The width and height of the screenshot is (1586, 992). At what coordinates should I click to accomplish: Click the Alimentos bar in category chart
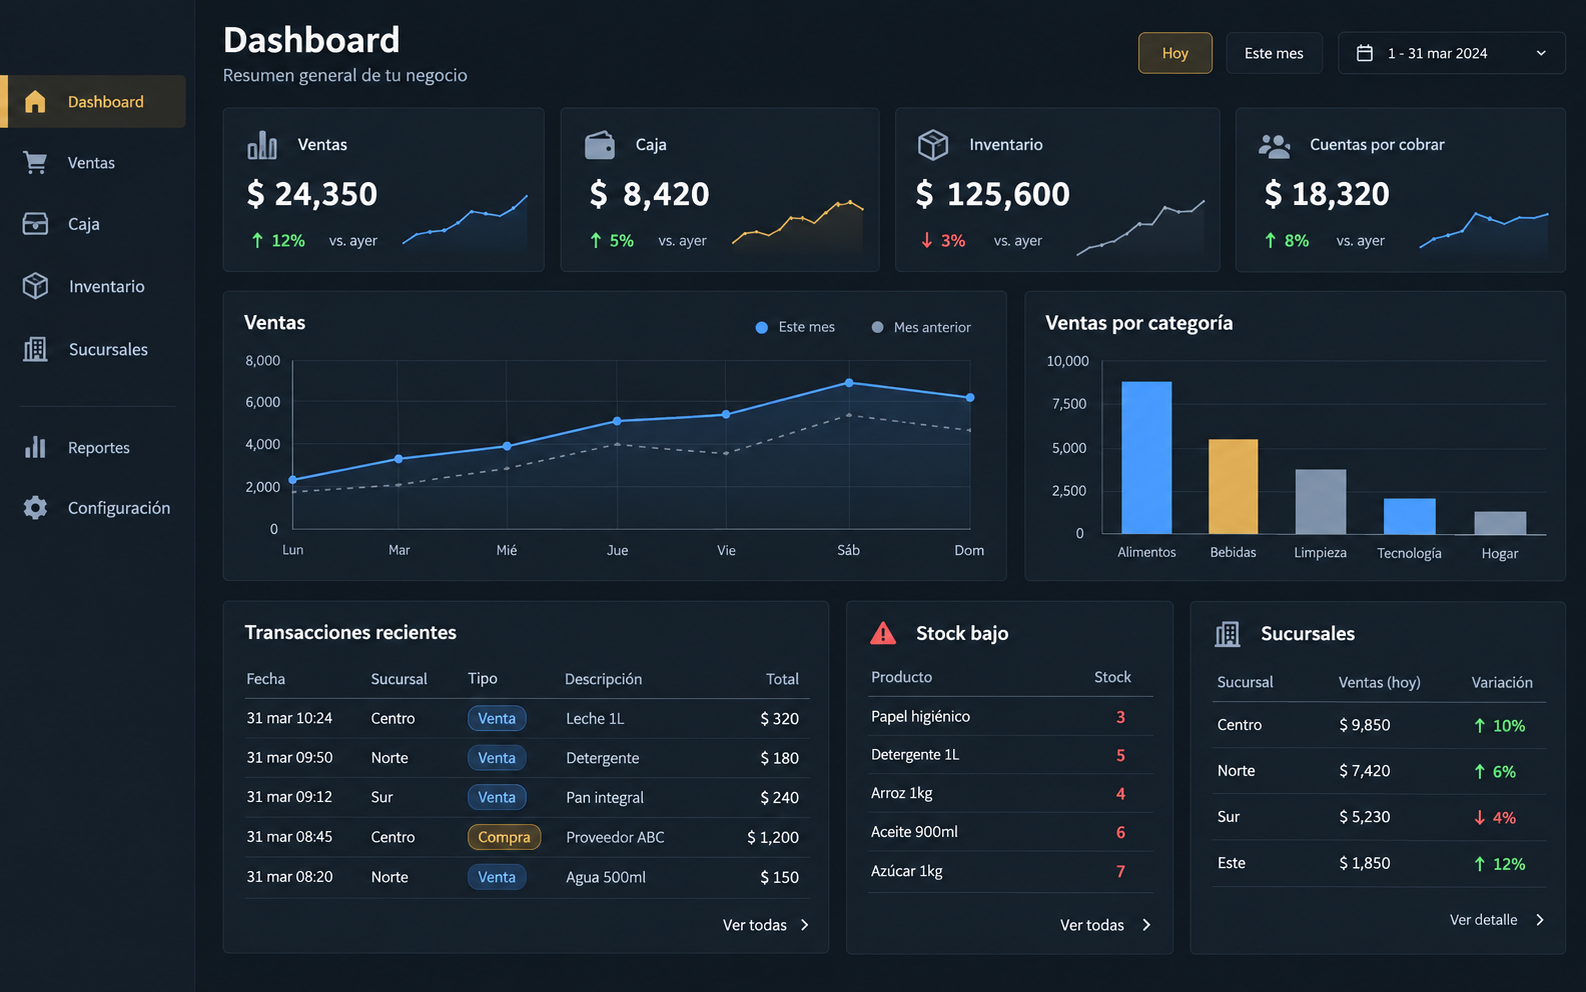(1146, 458)
